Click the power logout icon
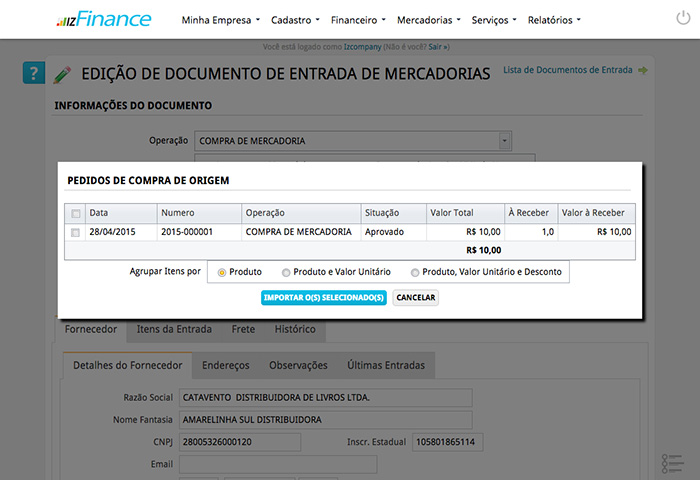Viewport: 700px width, 480px height. 682,18
